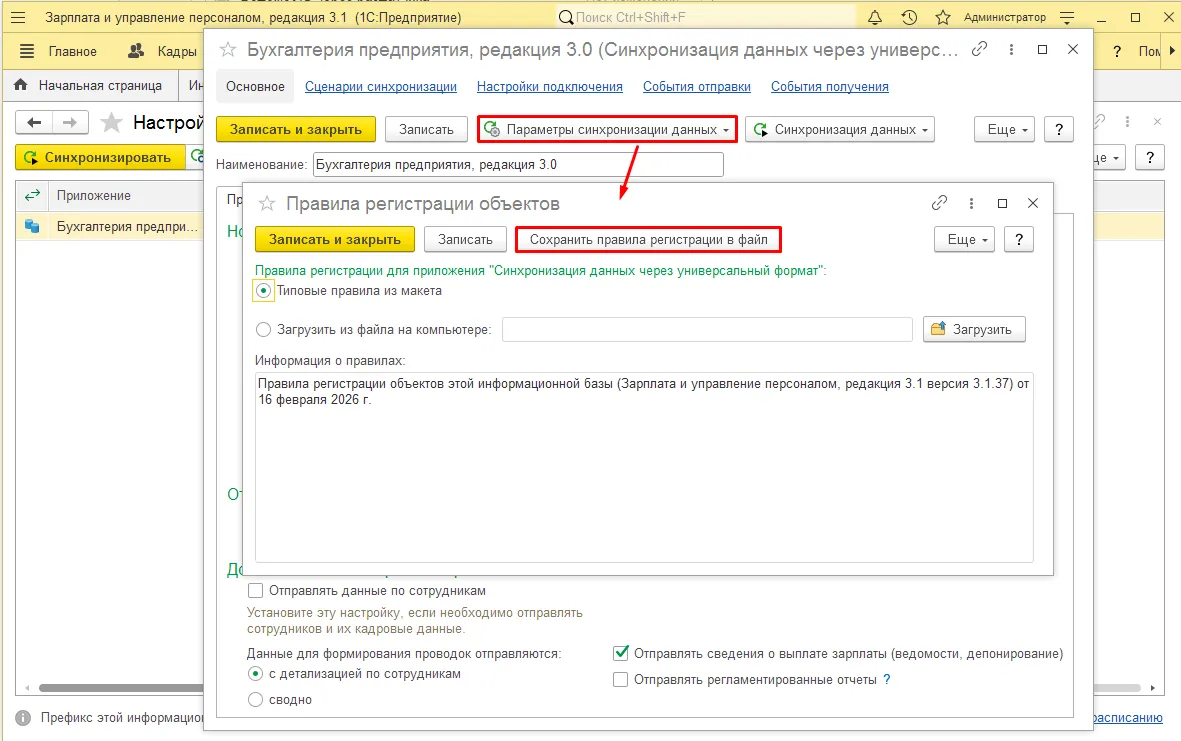Open Сценарии синхронизации link
Image resolution: width=1181 pixels, height=741 pixels.
(x=380, y=87)
